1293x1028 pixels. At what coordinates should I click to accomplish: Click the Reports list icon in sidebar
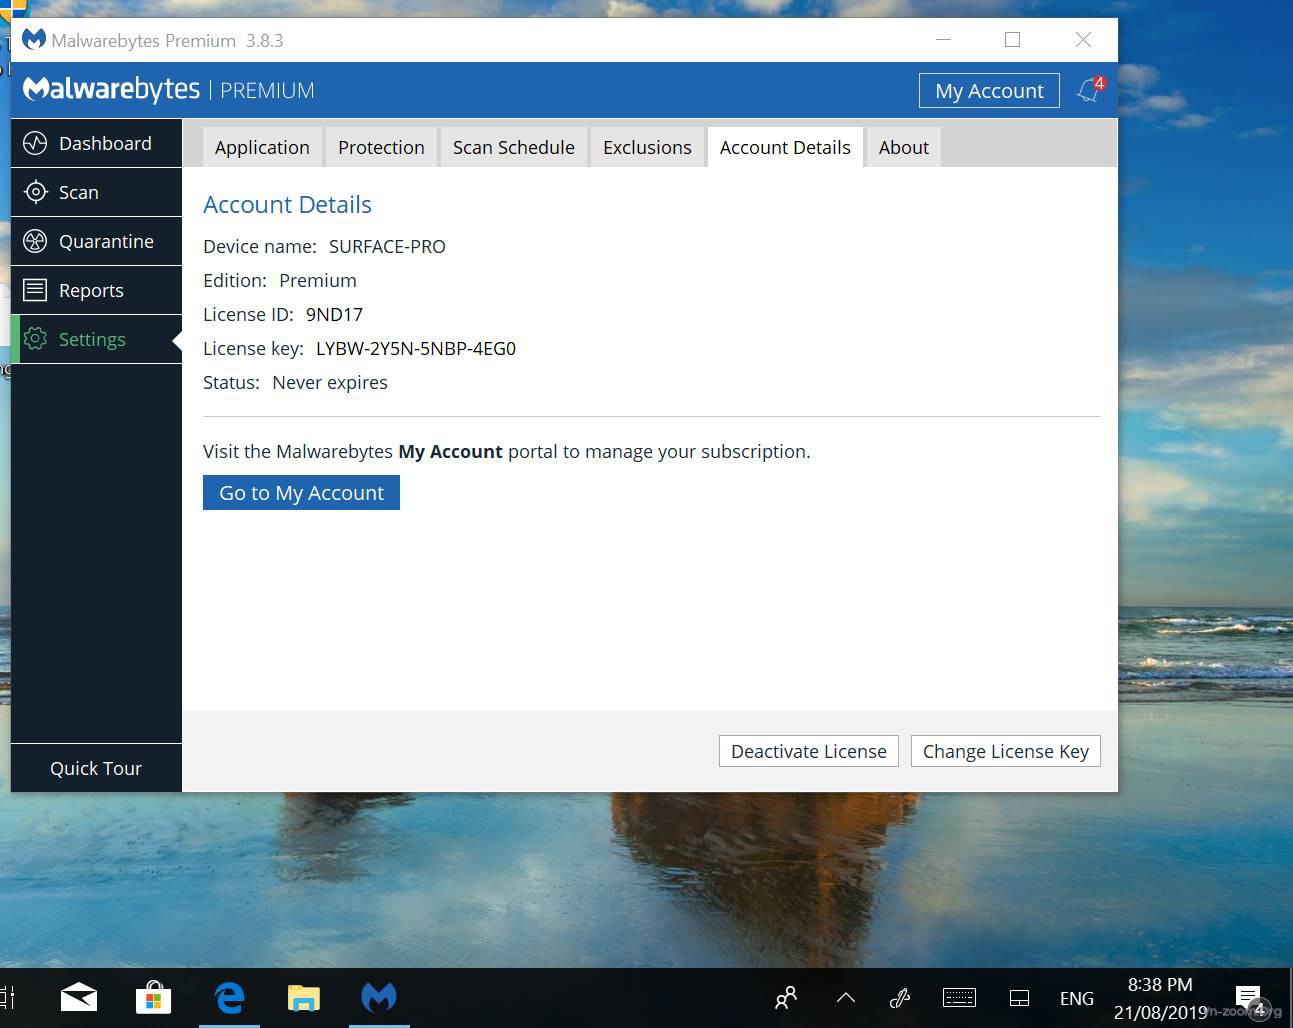click(35, 290)
